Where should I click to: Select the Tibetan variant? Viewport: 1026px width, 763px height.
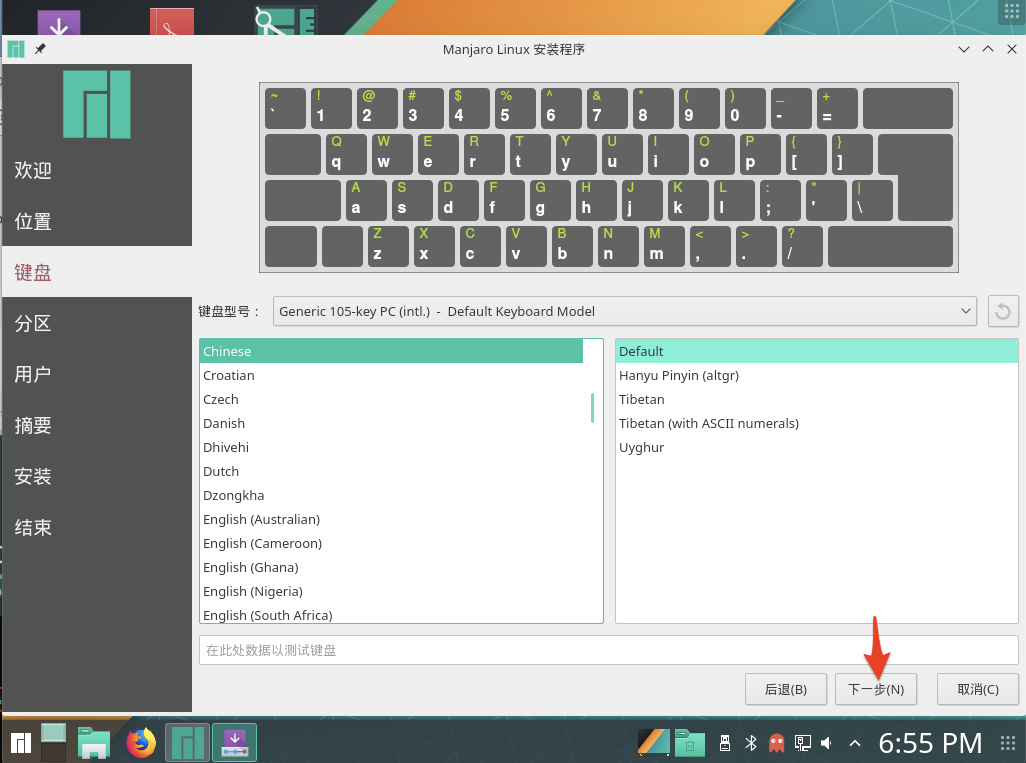coord(817,399)
